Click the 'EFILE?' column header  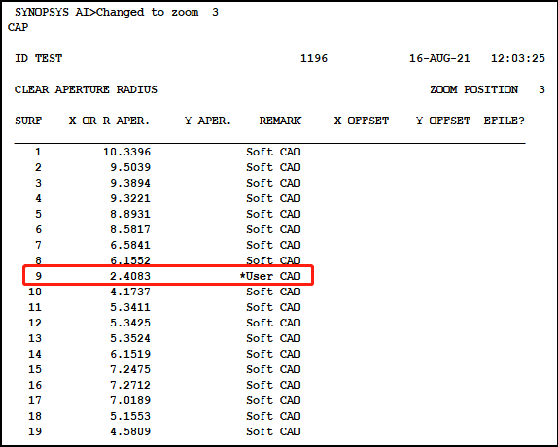point(504,121)
